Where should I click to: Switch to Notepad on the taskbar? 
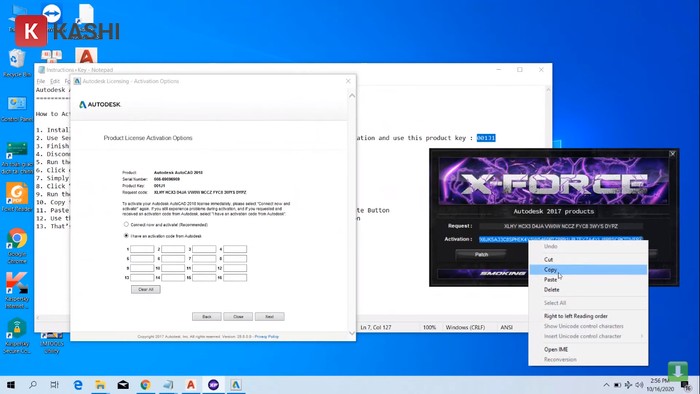[x=168, y=385]
